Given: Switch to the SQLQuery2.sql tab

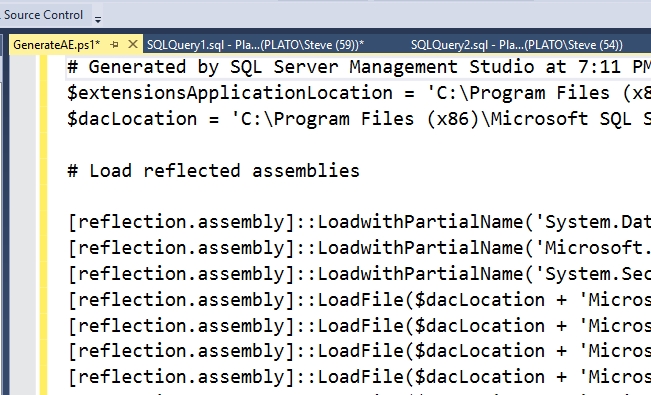Looking at the screenshot, I should 516,44.
